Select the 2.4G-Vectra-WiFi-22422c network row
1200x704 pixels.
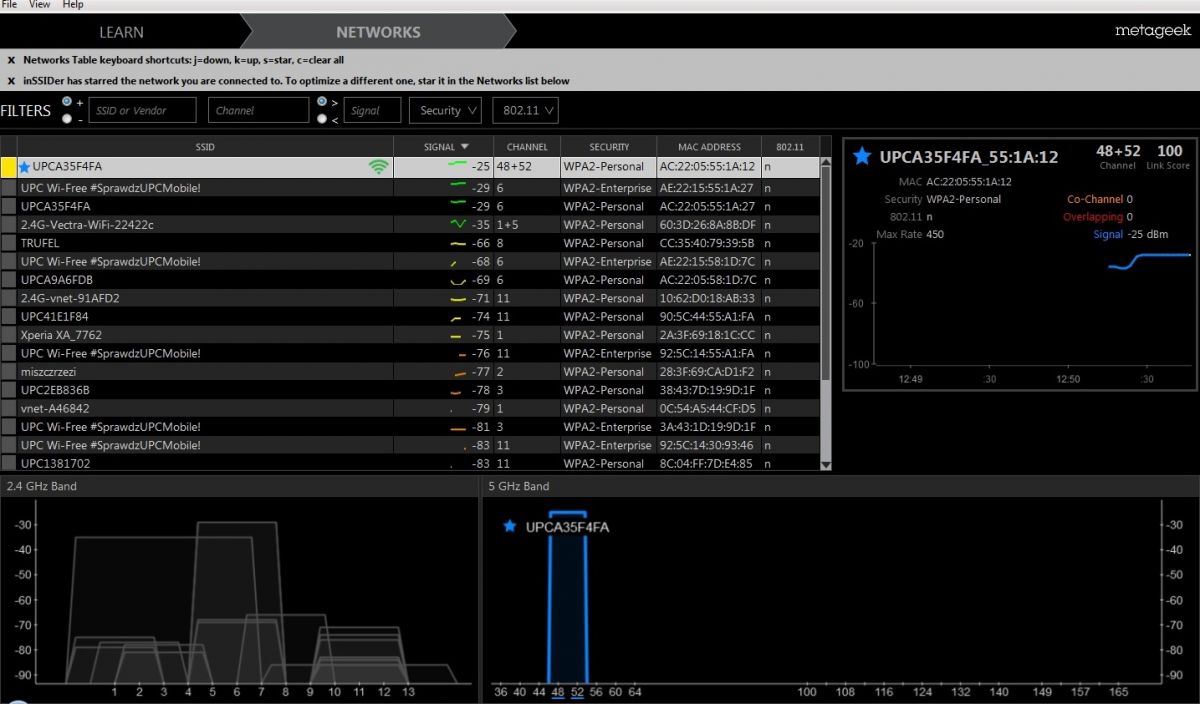pyautogui.click(x=410, y=225)
